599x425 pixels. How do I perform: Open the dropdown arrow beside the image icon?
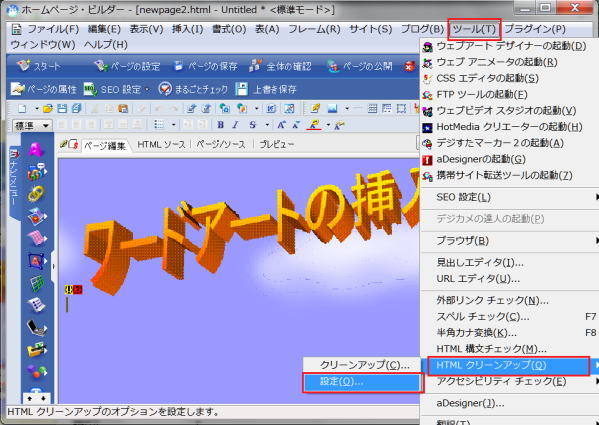point(347,109)
